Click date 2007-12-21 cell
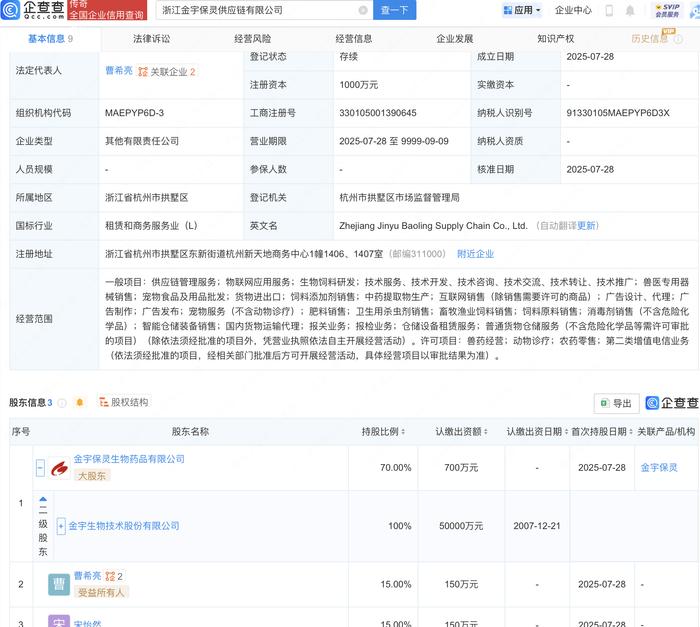This screenshot has height=627, width=700. (537, 526)
